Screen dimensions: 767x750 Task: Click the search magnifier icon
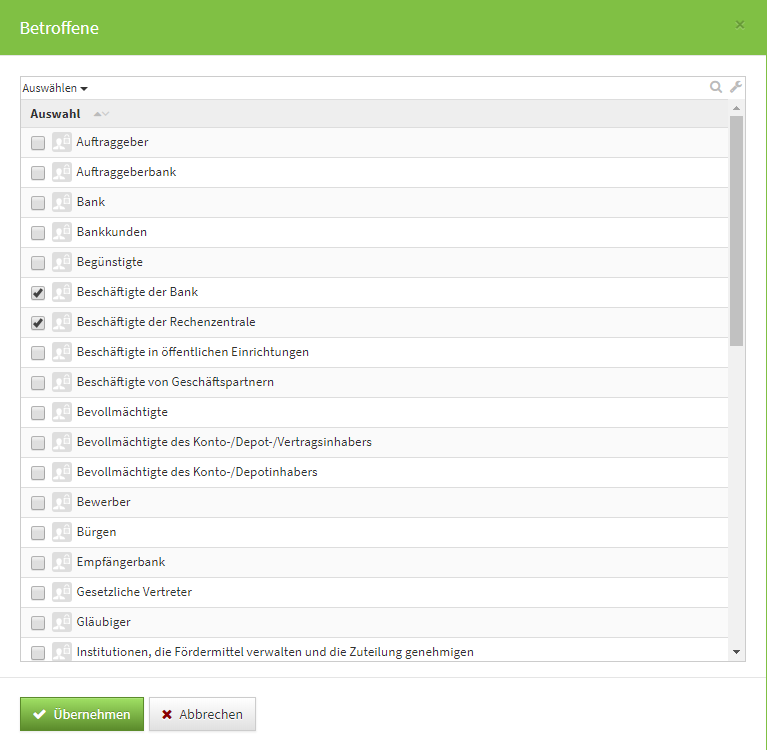715,87
